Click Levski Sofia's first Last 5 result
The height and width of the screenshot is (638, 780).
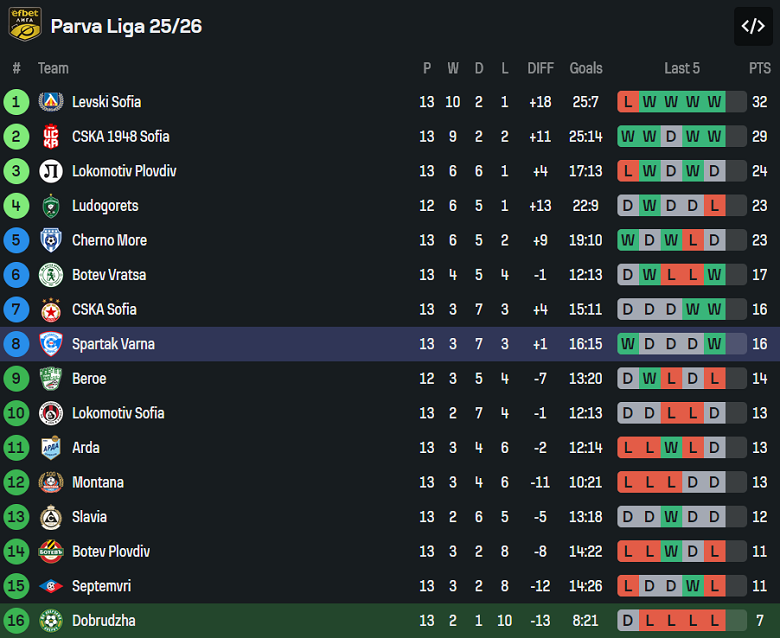628,102
